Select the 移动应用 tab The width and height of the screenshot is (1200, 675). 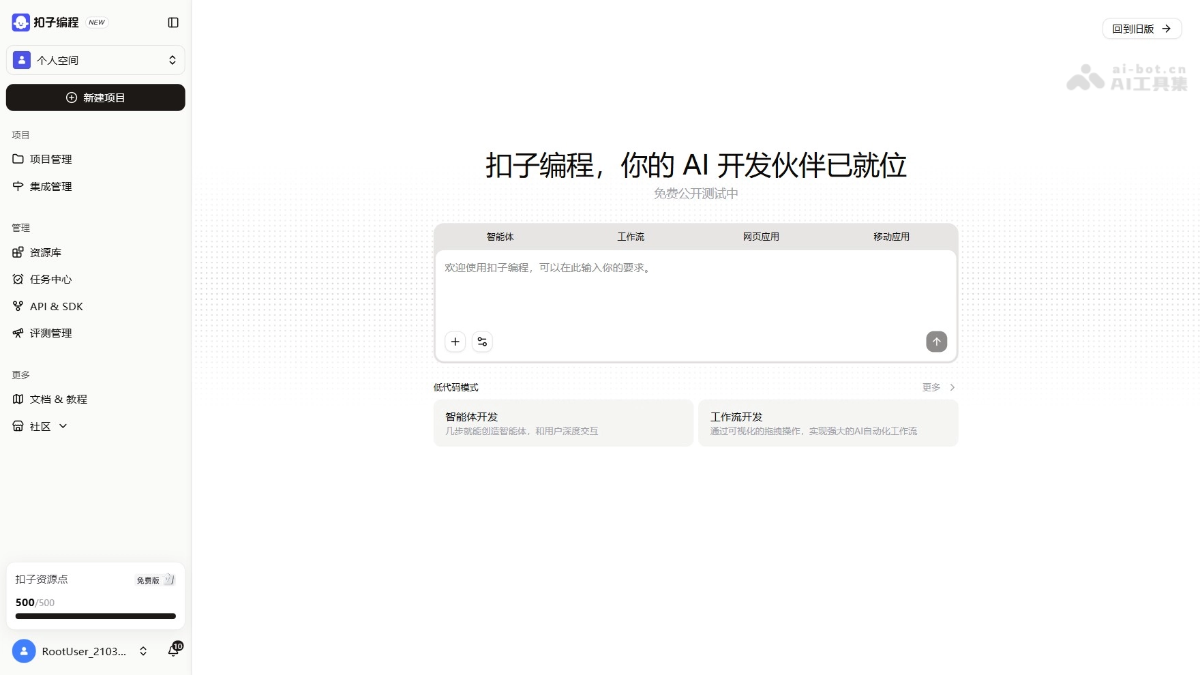[x=891, y=237]
